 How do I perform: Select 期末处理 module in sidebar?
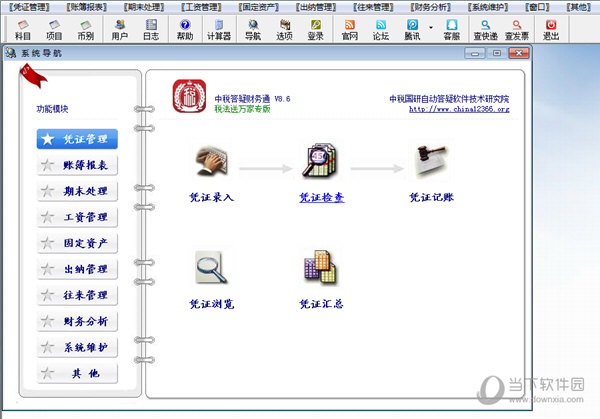point(77,191)
